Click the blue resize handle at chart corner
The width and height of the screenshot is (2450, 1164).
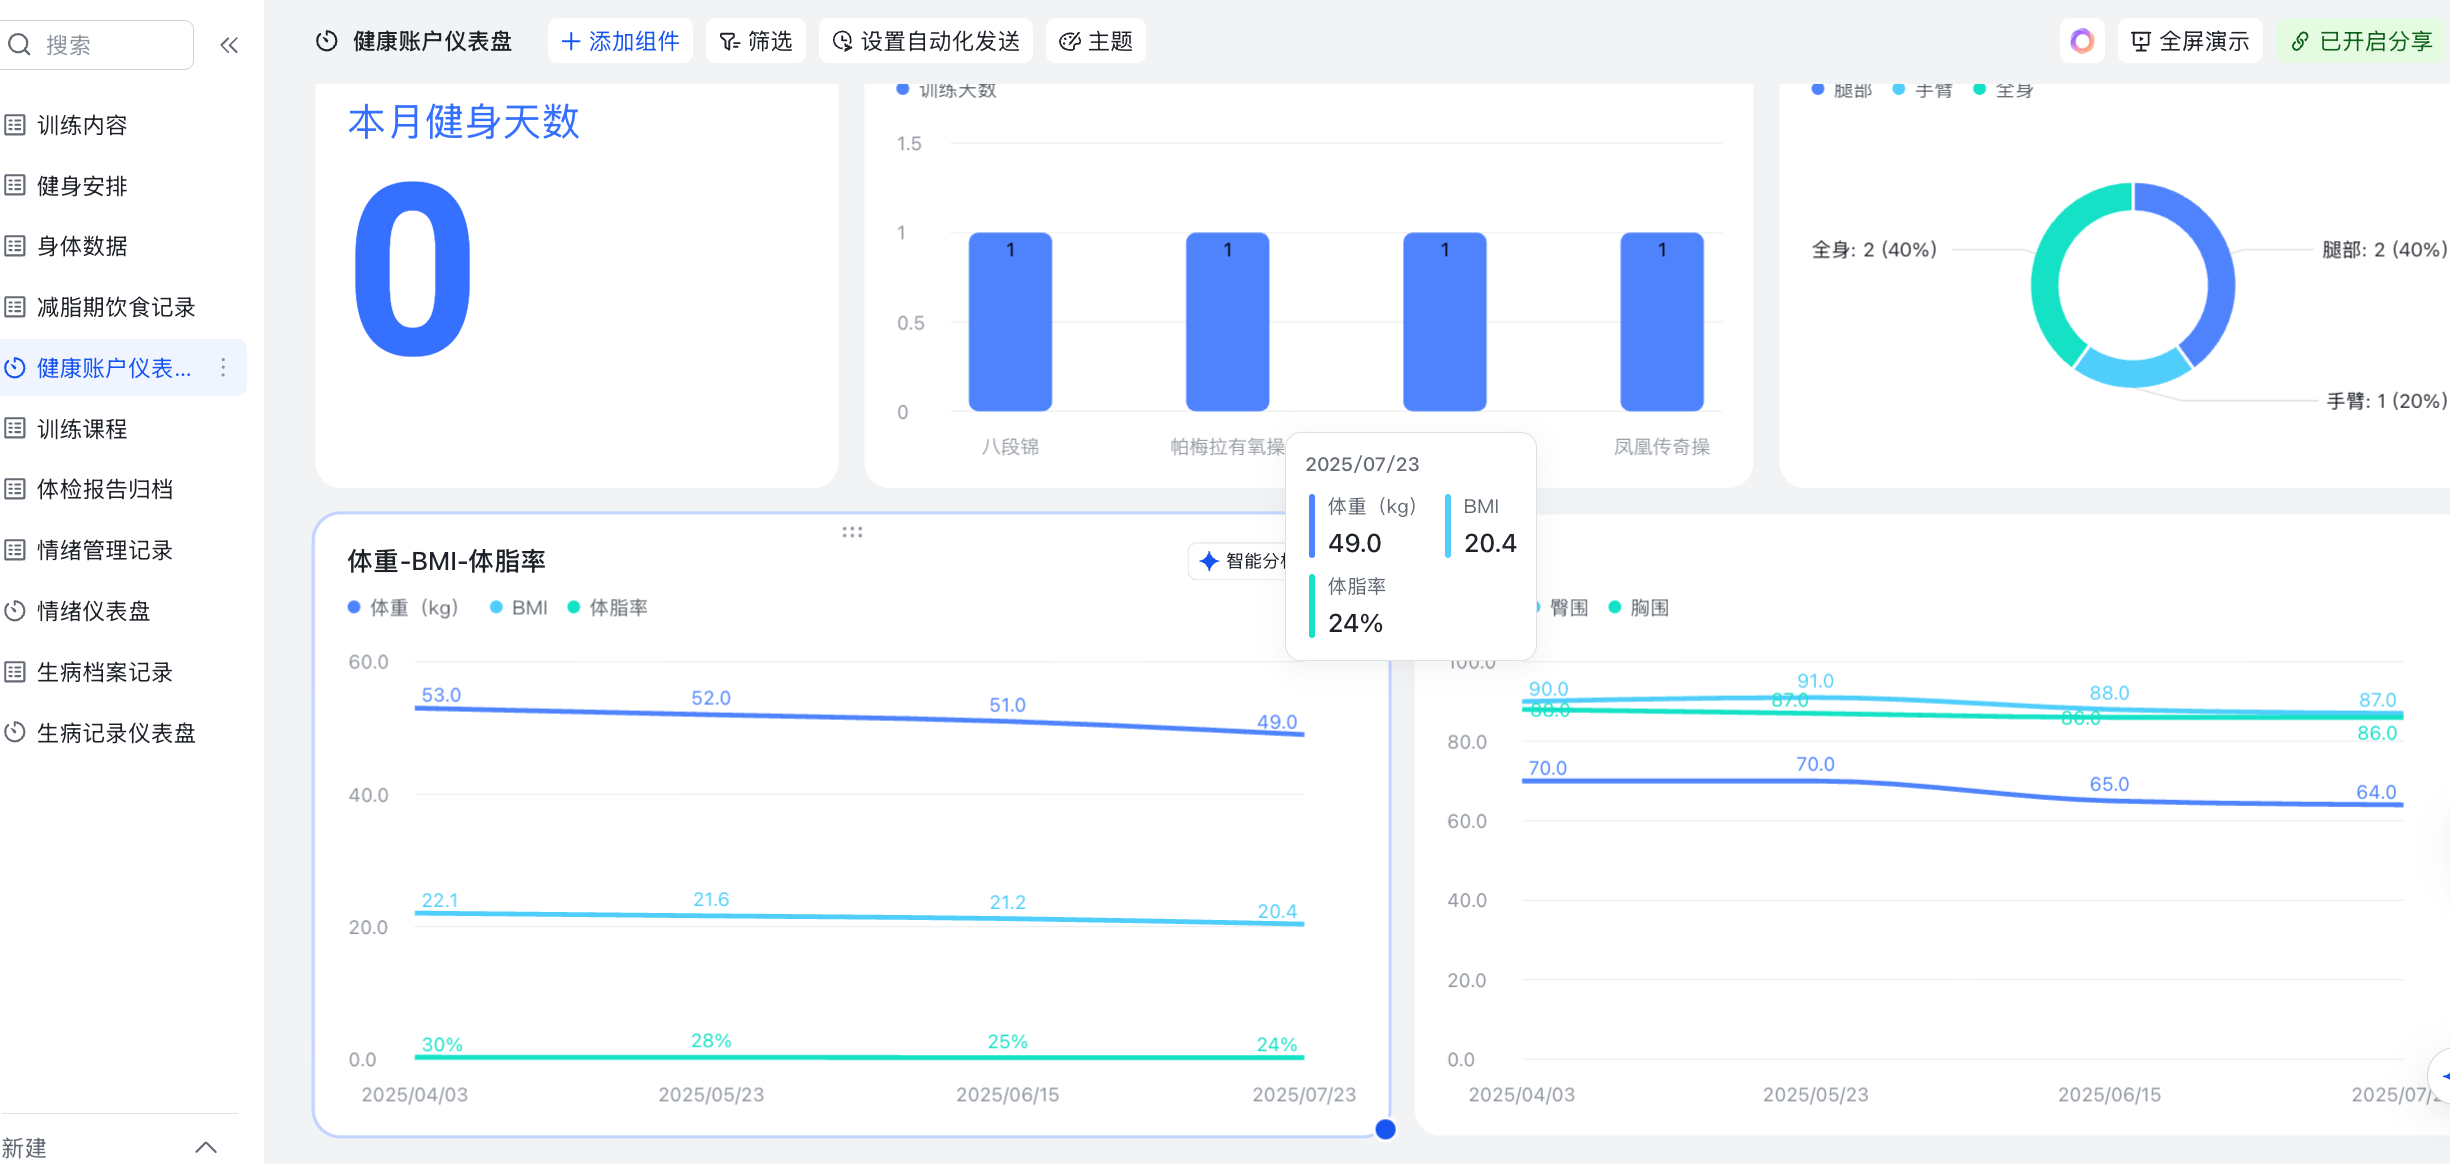pyautogui.click(x=1385, y=1129)
